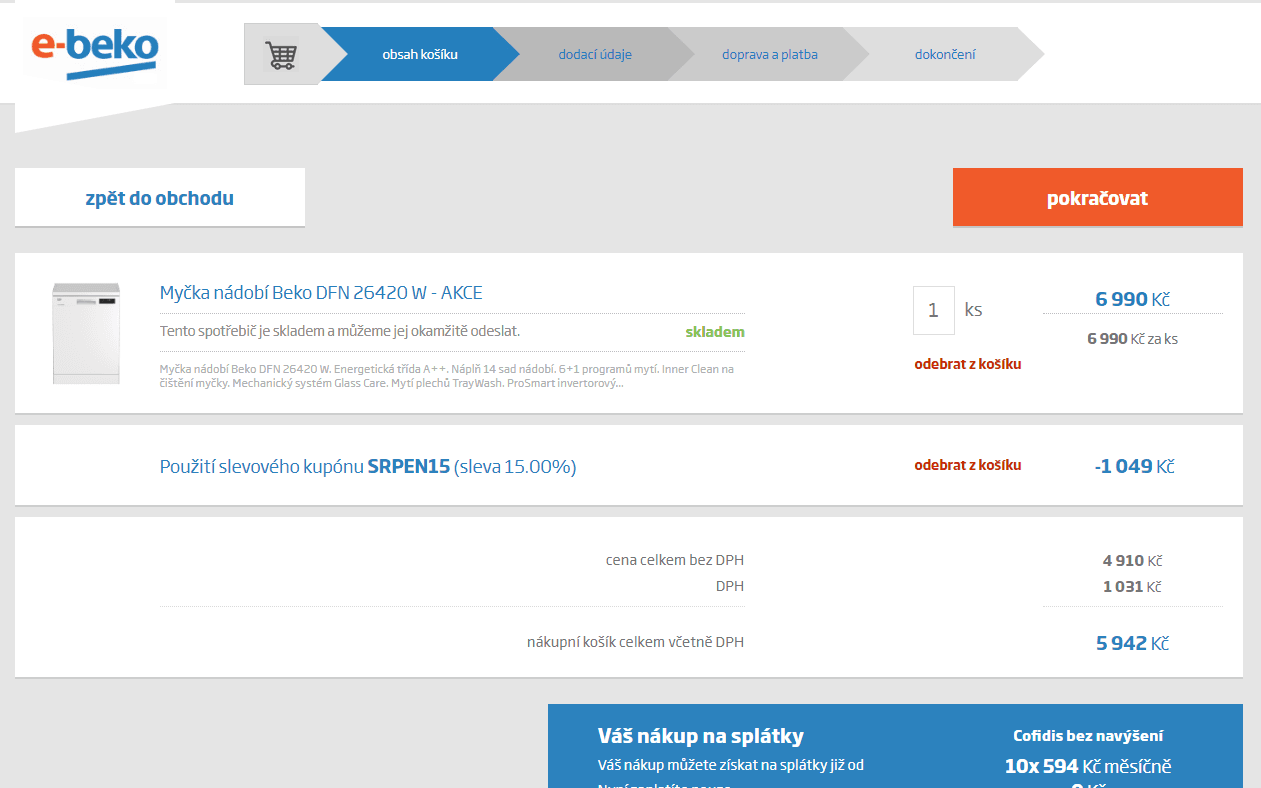Viewport: 1261px width, 788px height.
Task: Click the 'Tento spotřebič je skladem' availability text
Action: coord(340,331)
